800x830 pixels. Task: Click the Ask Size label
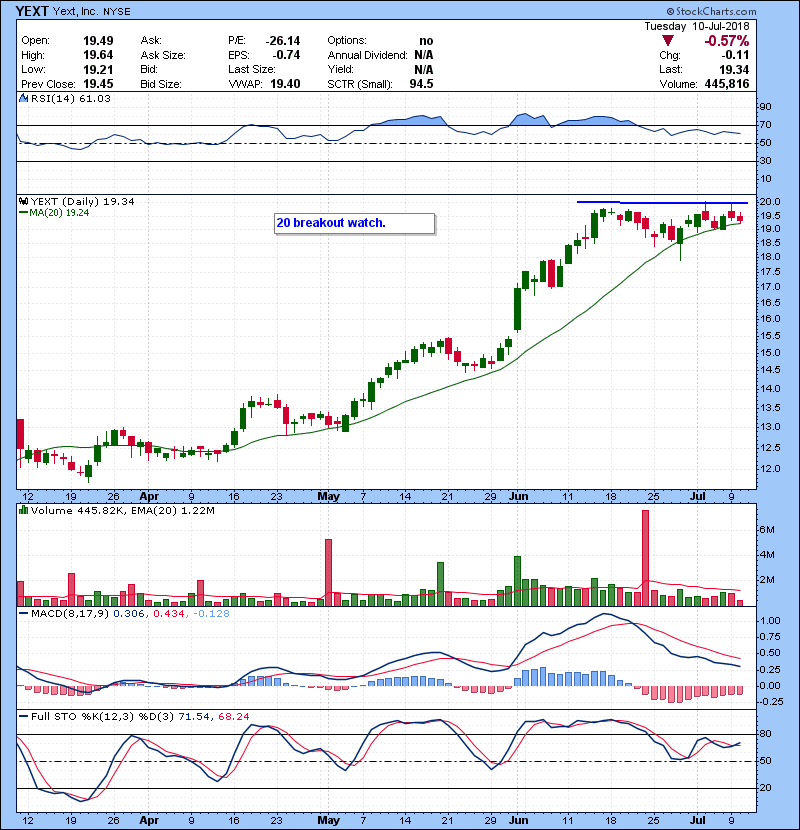click(163, 55)
